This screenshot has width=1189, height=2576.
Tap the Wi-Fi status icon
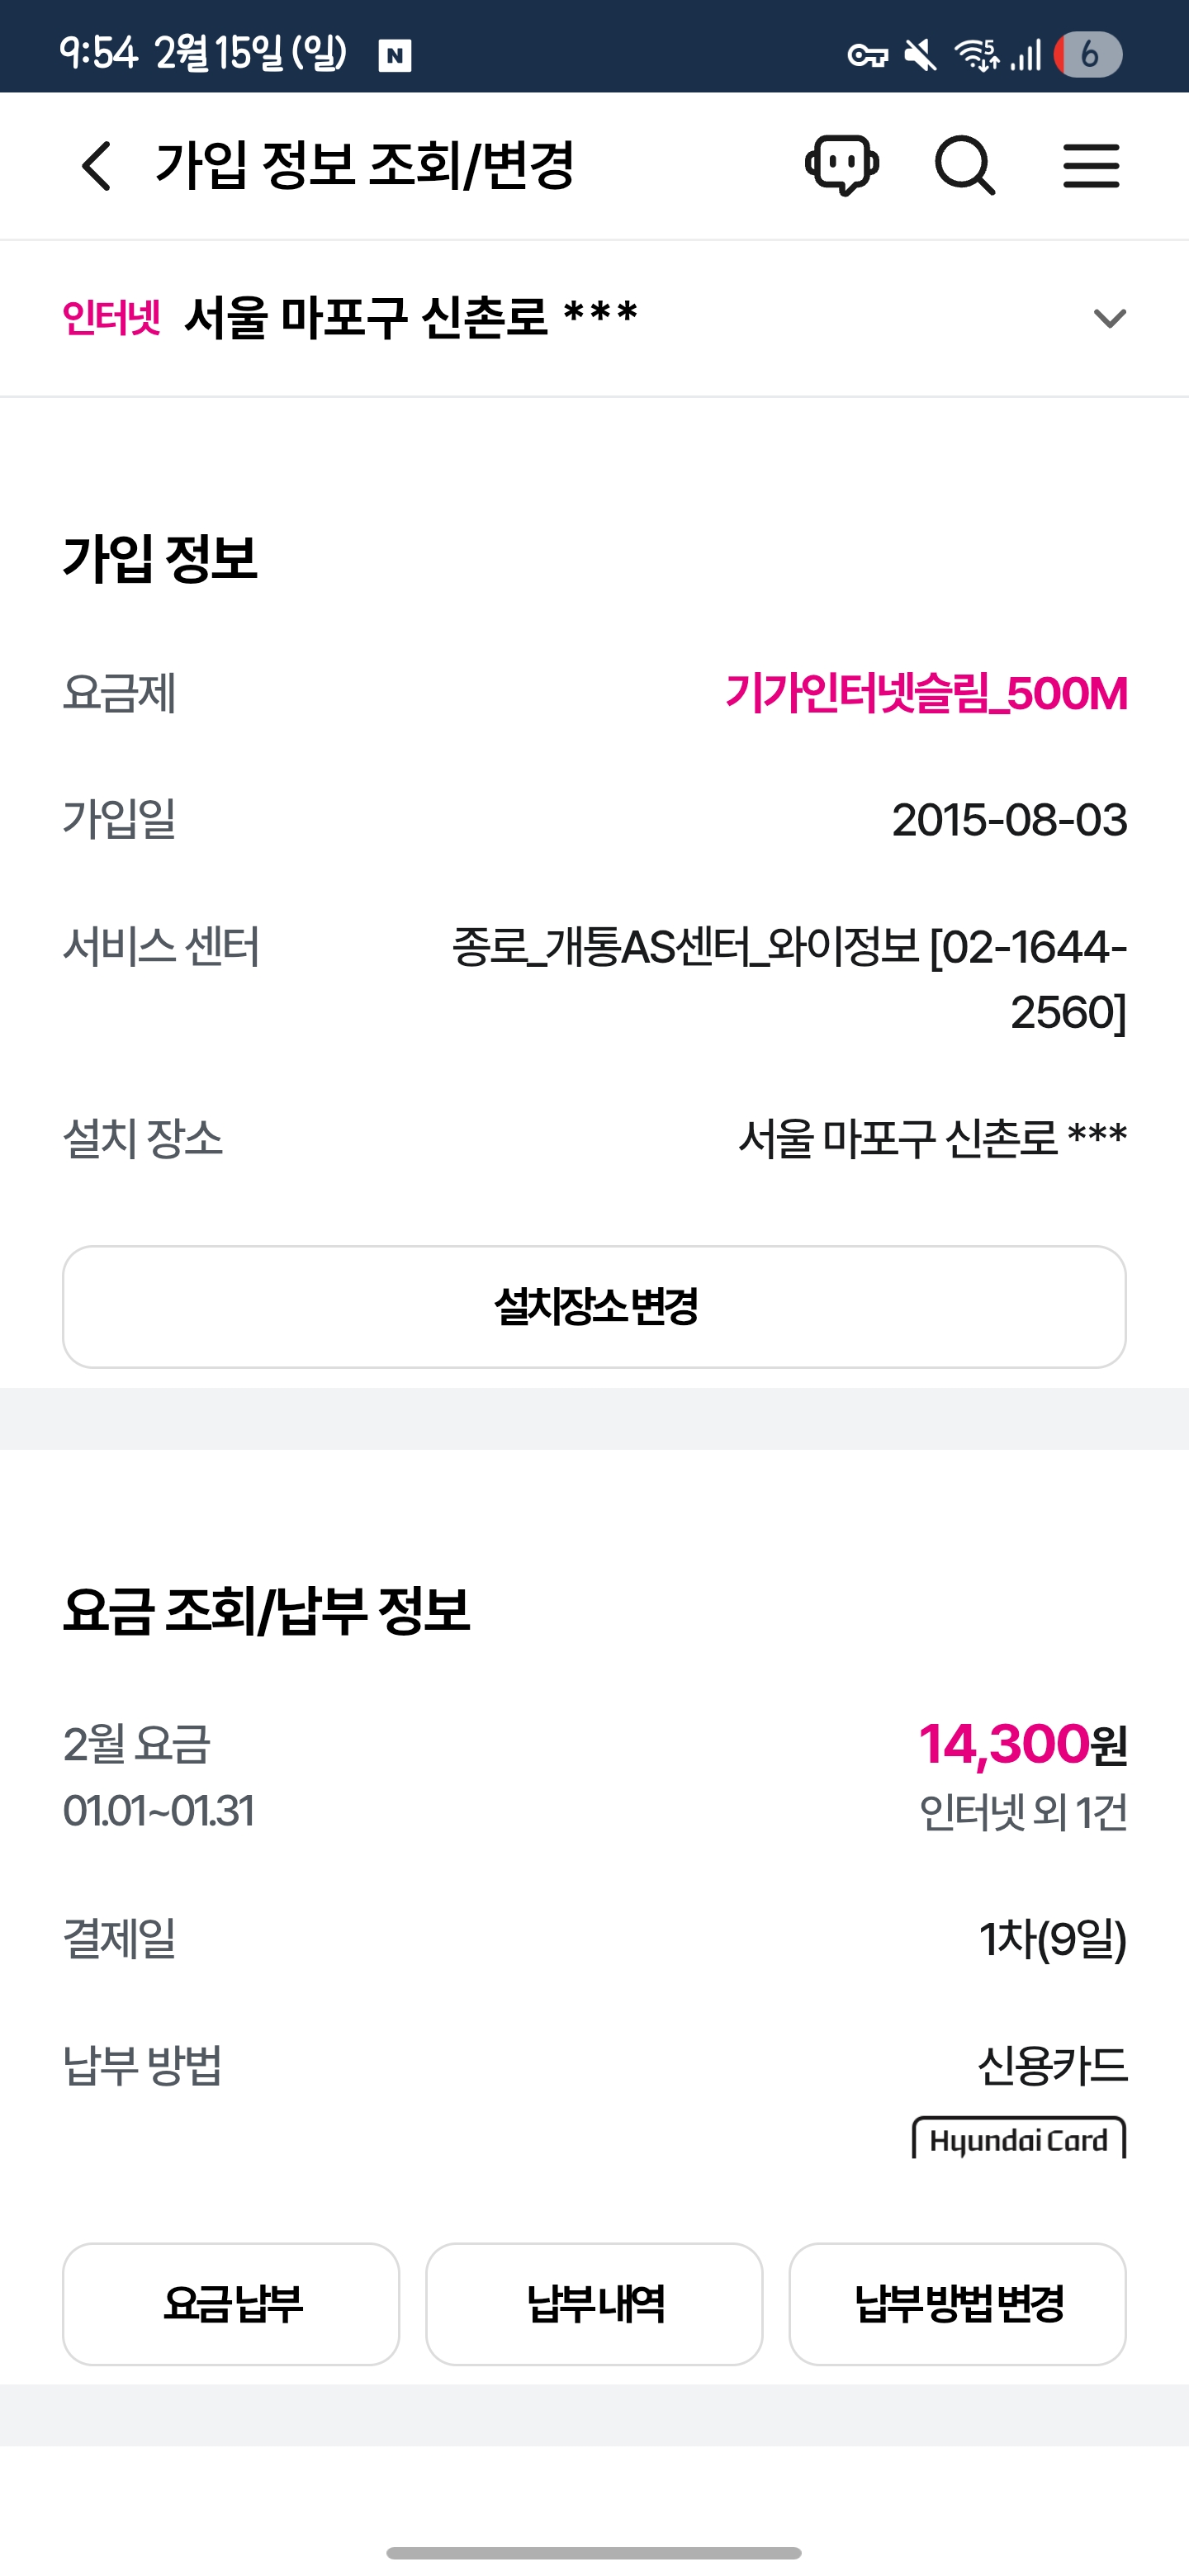click(x=977, y=55)
